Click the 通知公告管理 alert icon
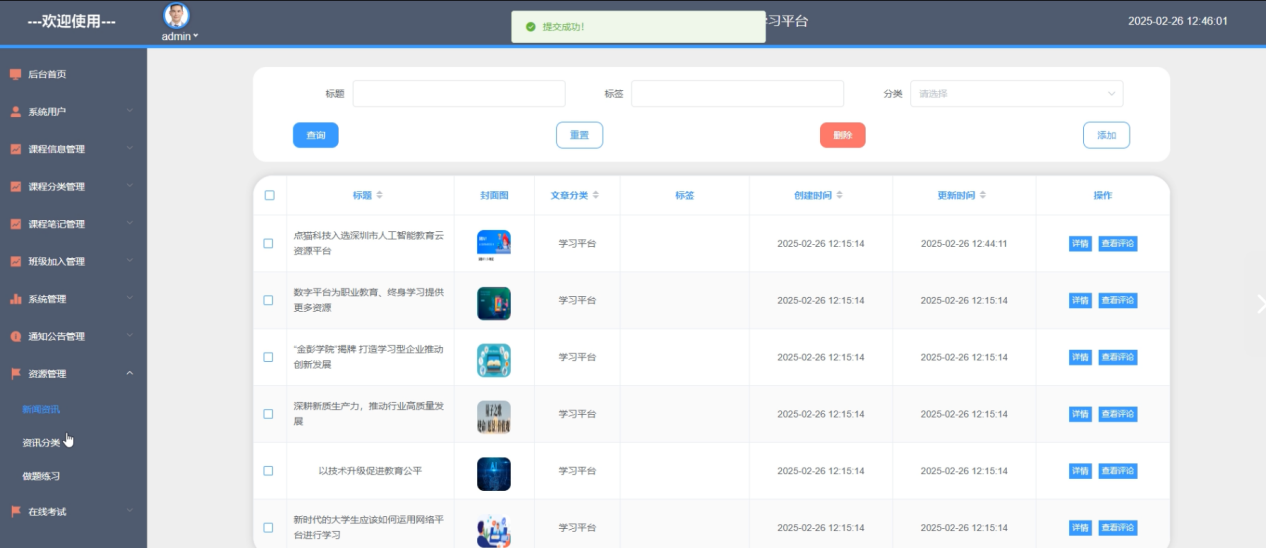1266x548 pixels. pos(15,337)
